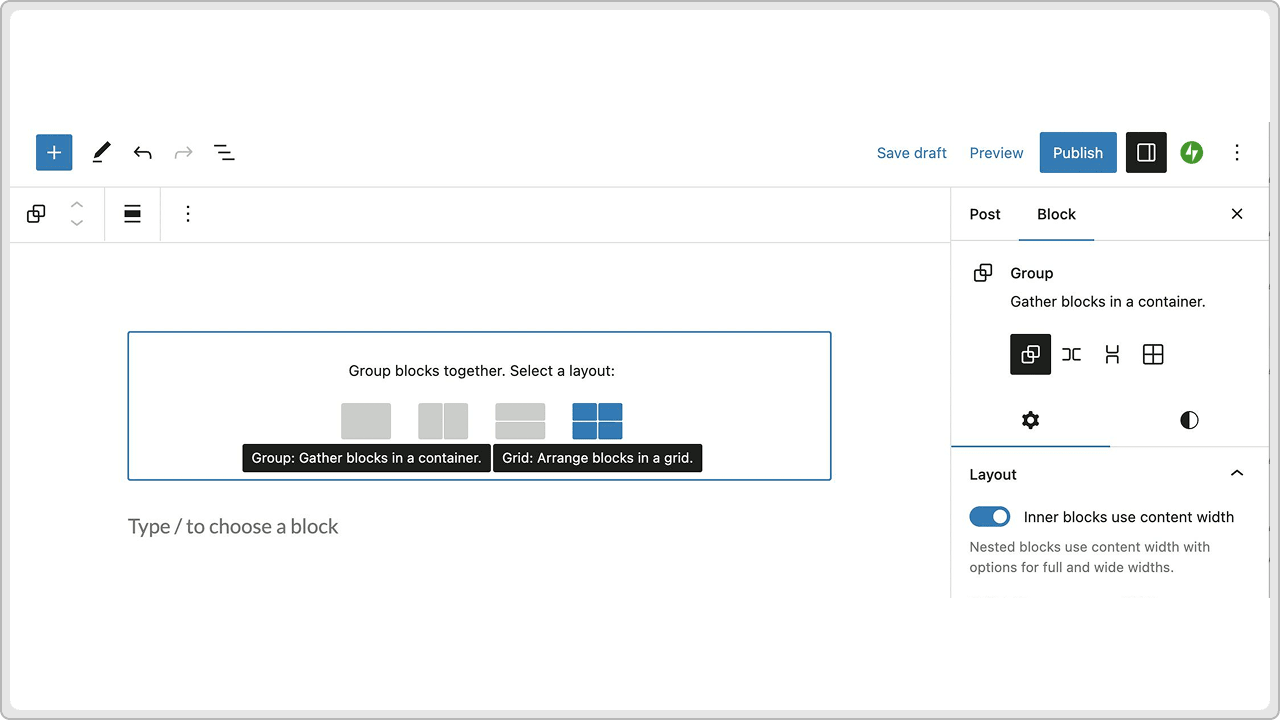Select the Grid variation icon in sidebar

coord(1153,355)
